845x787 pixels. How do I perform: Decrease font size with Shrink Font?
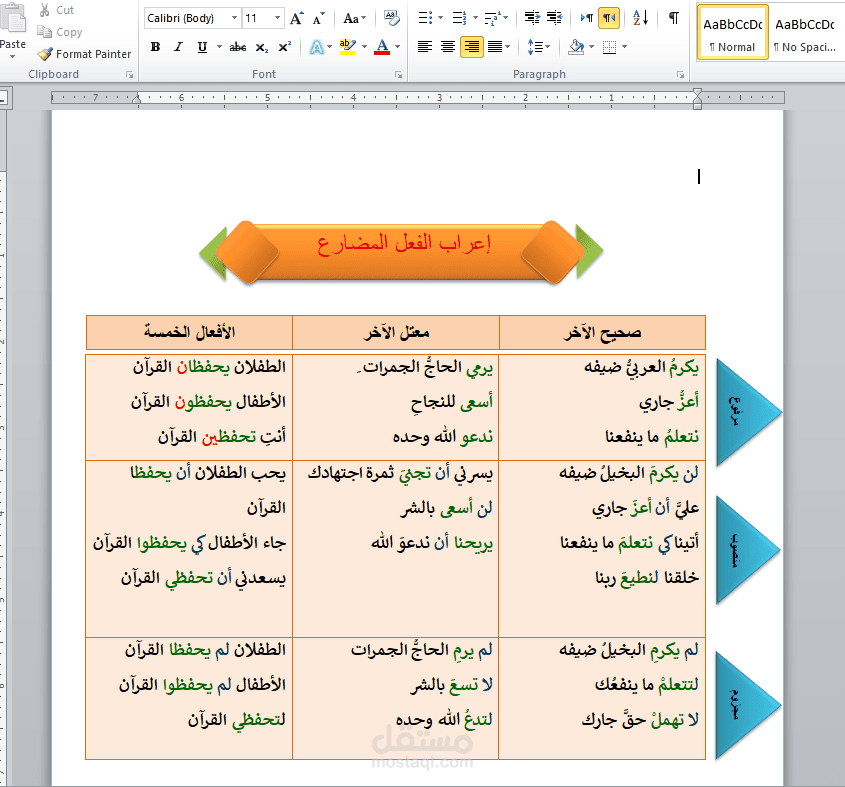(318, 18)
